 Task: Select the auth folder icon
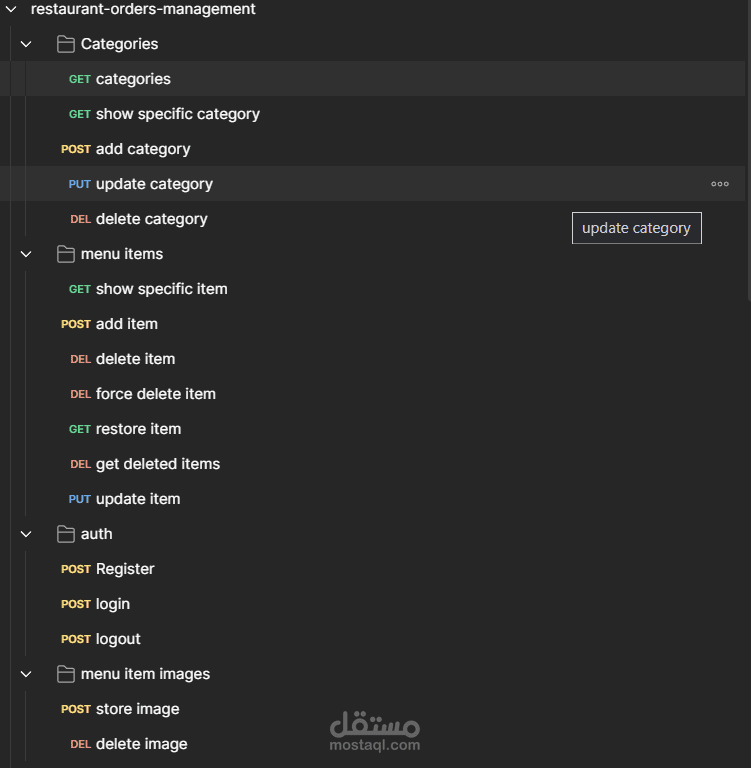click(x=66, y=534)
